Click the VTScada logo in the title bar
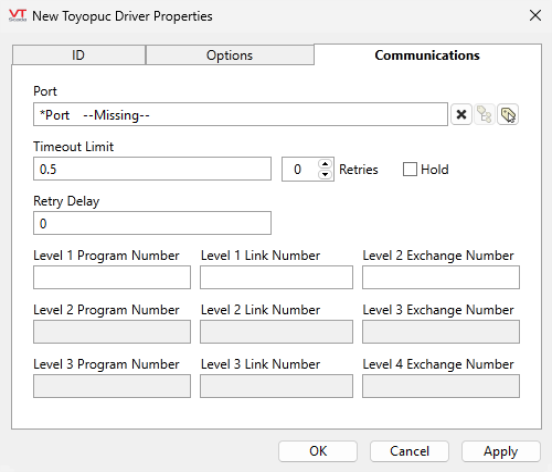This screenshot has width=552, height=472. click(18, 15)
